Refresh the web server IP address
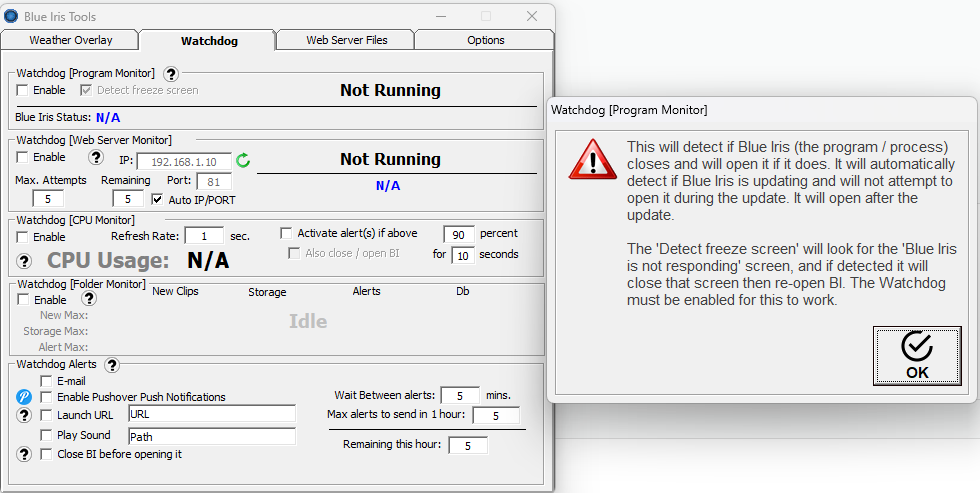 [x=242, y=160]
